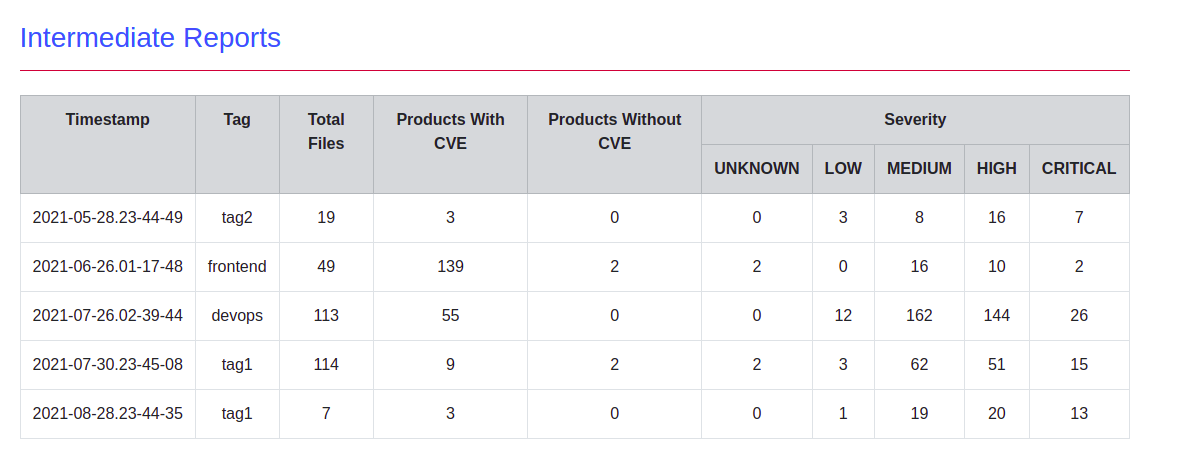This screenshot has height=464, width=1180.
Task: Click the Tag column header
Action: [237, 144]
